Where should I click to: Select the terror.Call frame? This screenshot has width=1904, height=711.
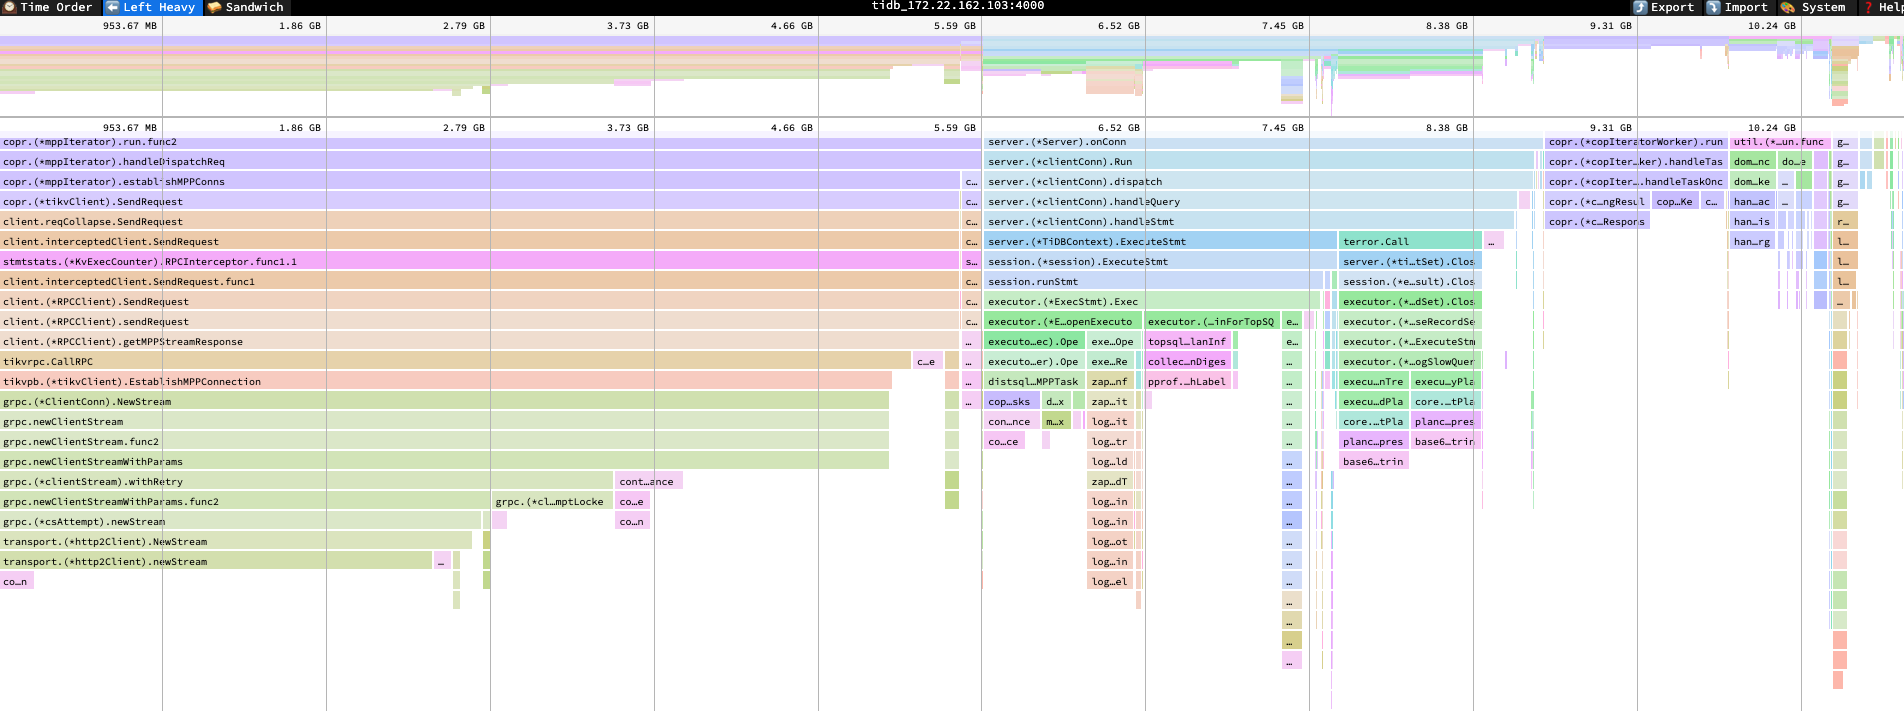(x=1410, y=241)
